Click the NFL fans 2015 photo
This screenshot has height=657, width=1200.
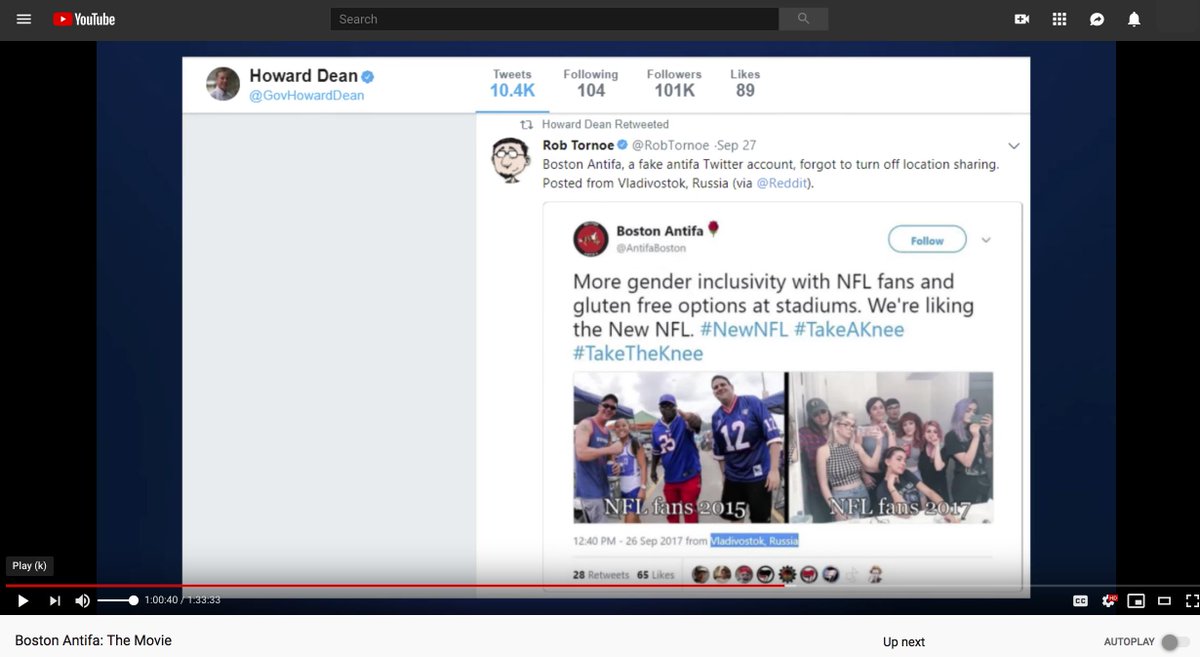(x=678, y=447)
